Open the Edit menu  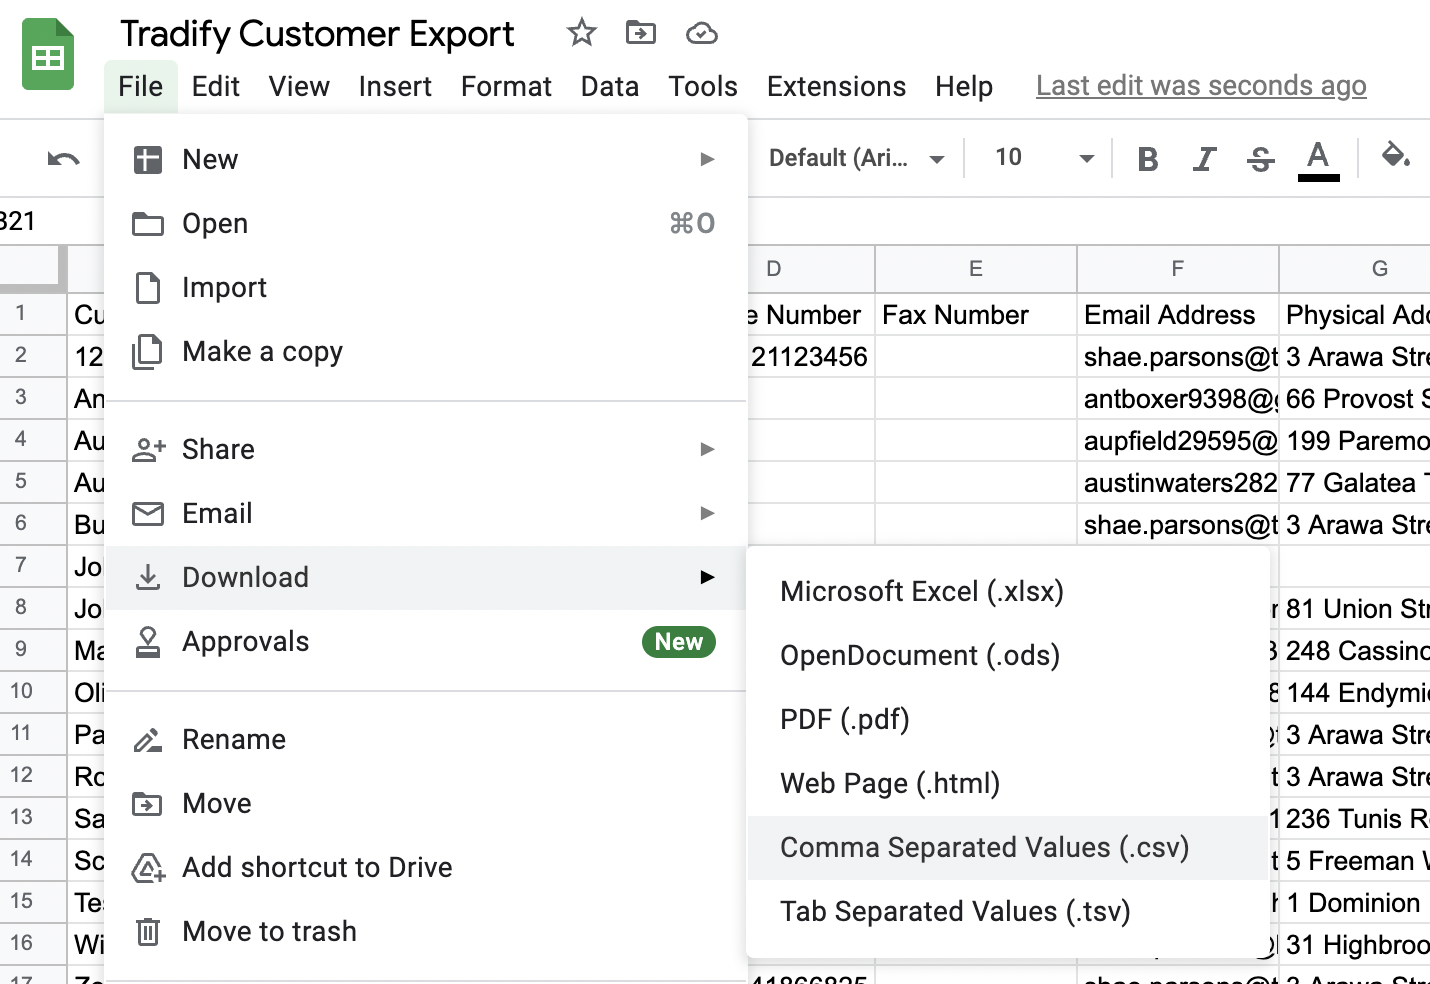click(x=215, y=86)
